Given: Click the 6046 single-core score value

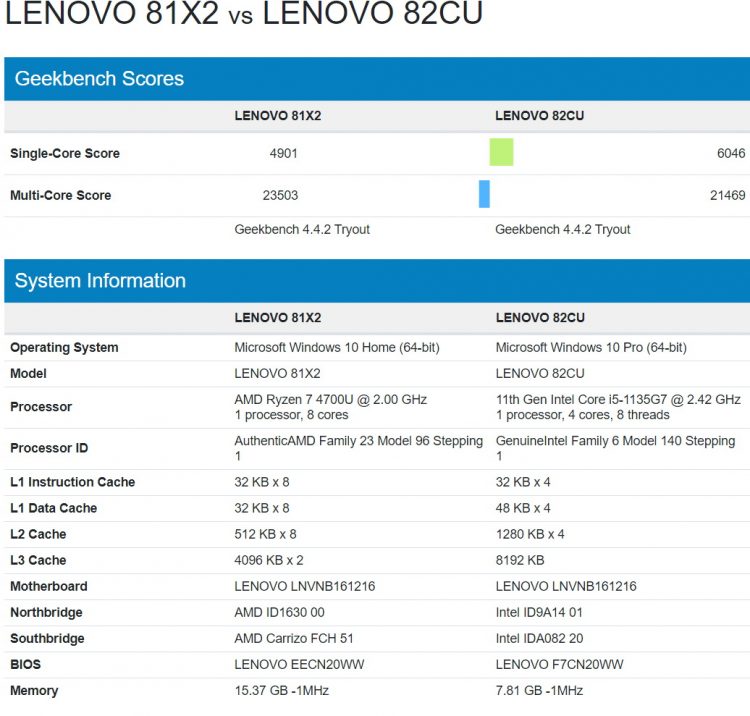Looking at the screenshot, I should (x=731, y=154).
